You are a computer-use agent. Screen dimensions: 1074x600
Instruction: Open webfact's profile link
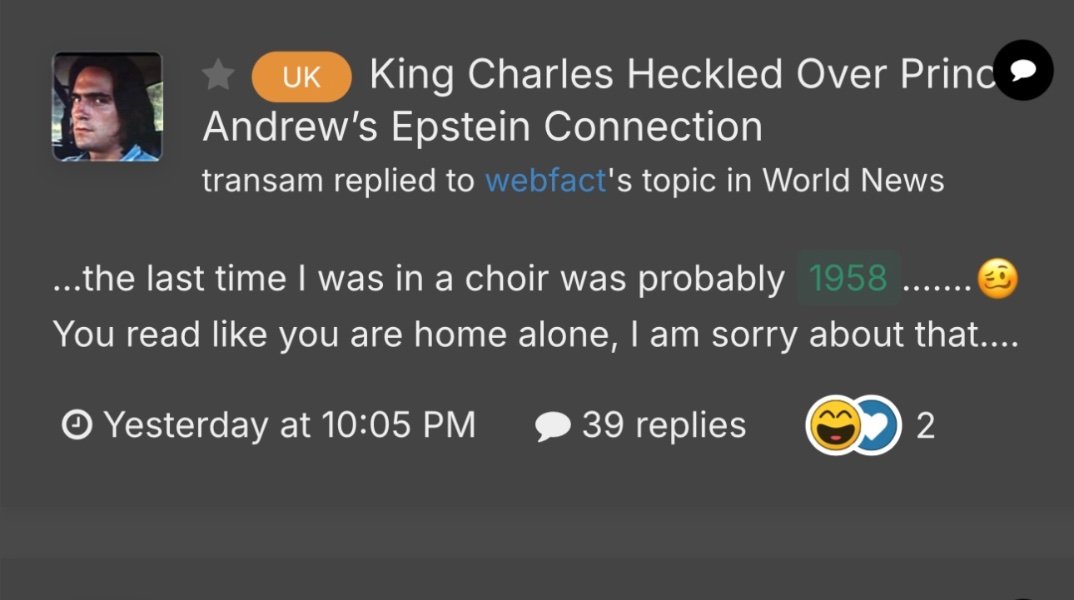(545, 181)
